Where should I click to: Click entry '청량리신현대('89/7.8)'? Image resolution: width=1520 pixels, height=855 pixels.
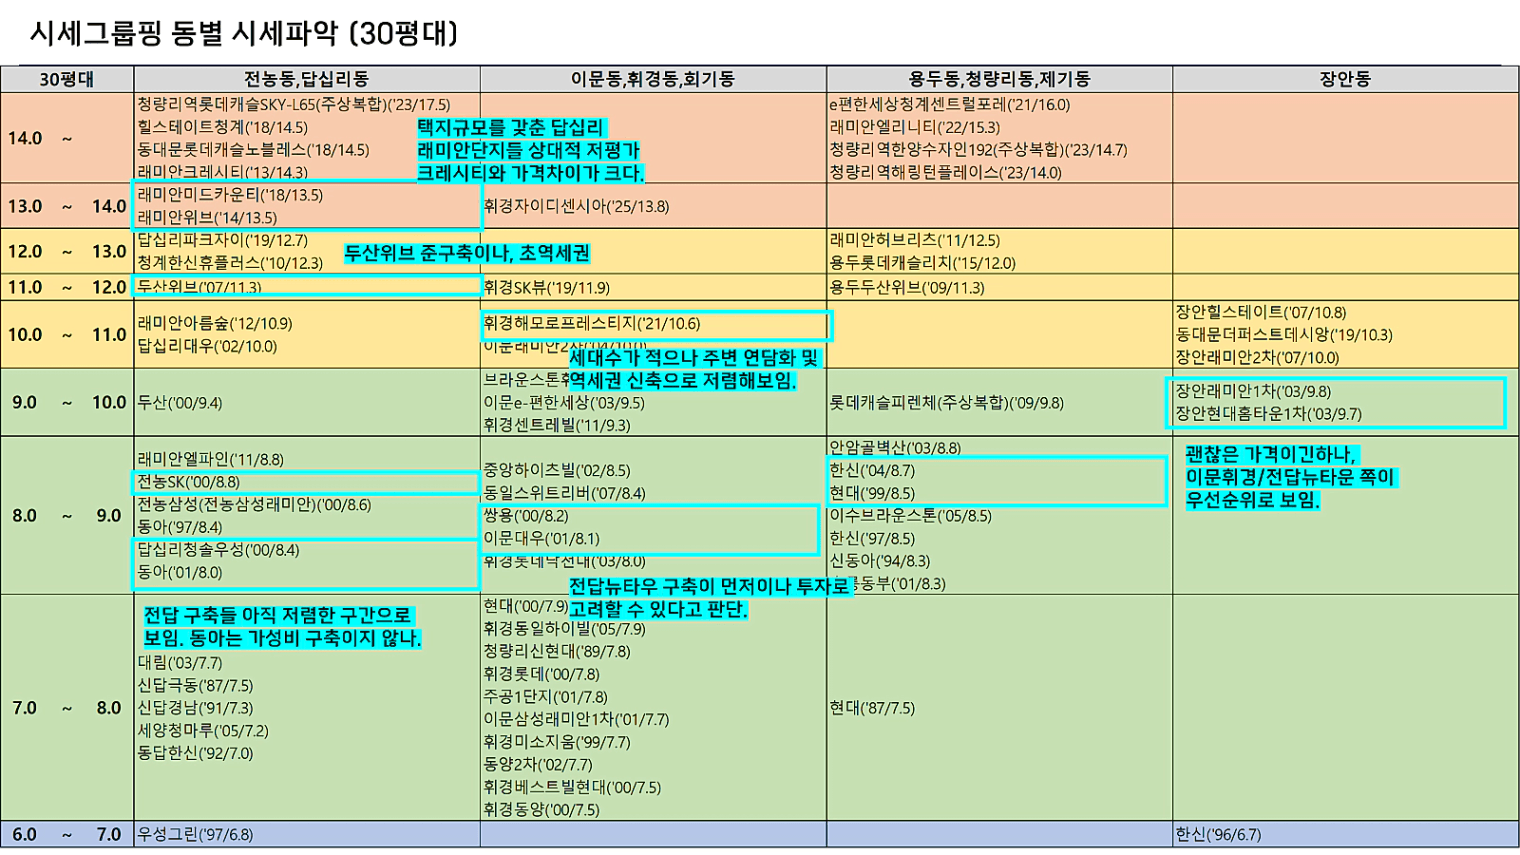557,651
